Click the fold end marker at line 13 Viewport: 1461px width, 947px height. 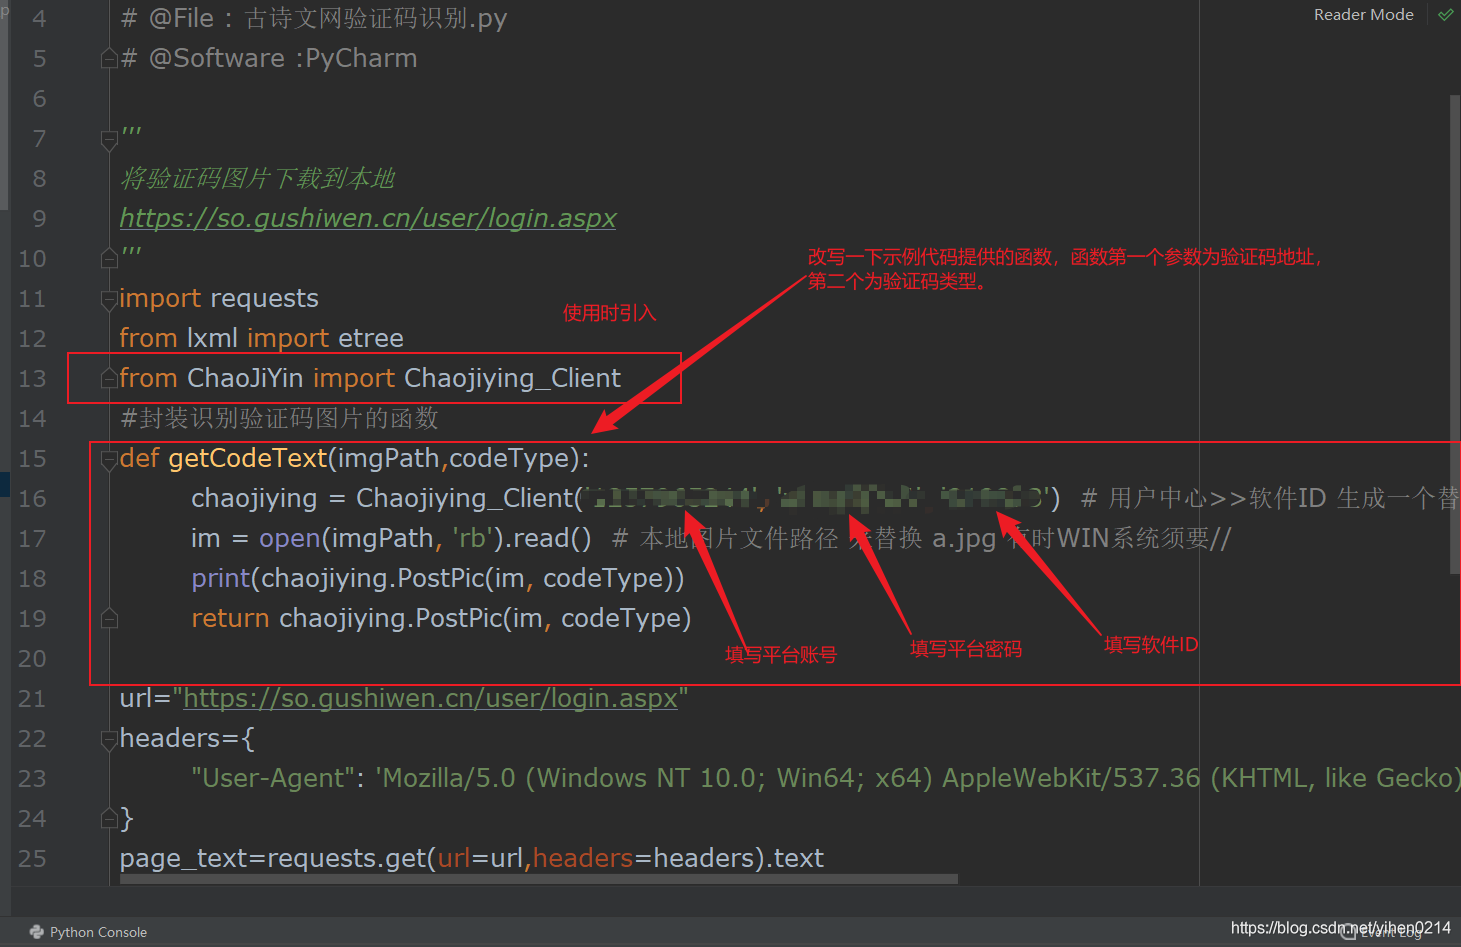pos(110,378)
